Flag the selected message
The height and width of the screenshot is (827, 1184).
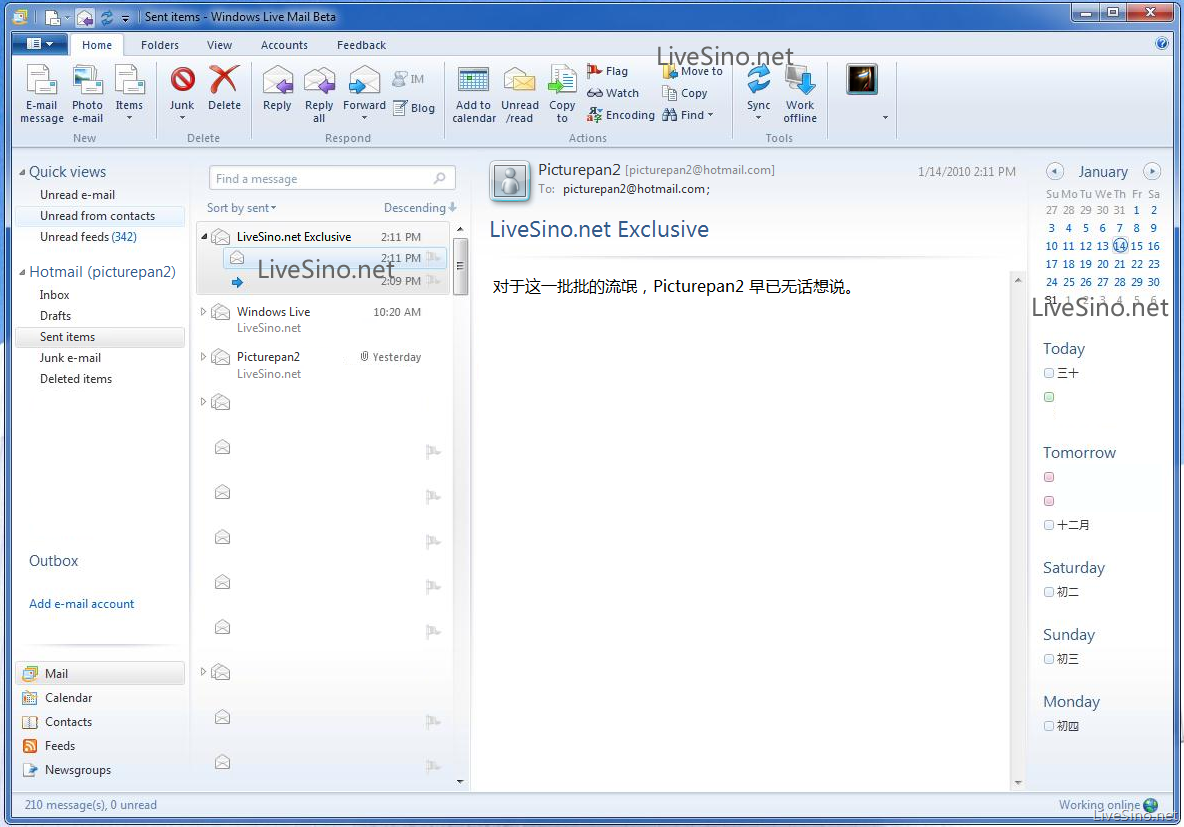[607, 71]
